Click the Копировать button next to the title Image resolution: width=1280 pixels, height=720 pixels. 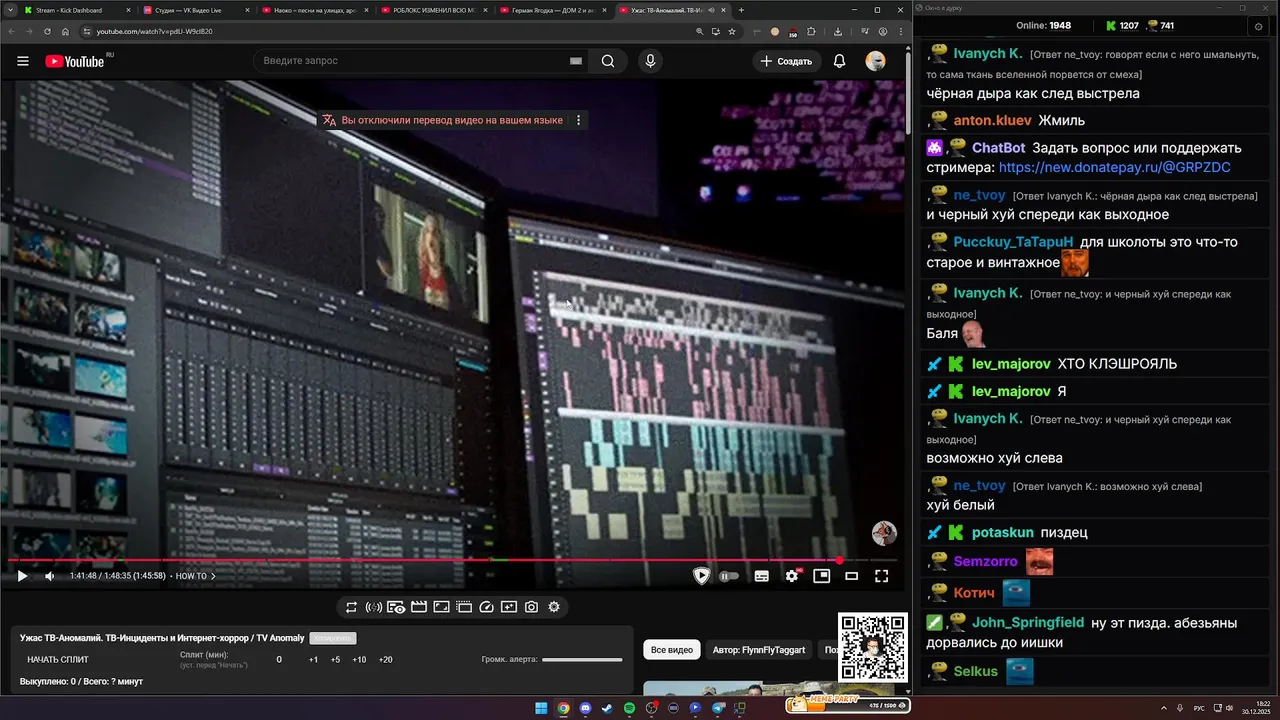coord(333,638)
